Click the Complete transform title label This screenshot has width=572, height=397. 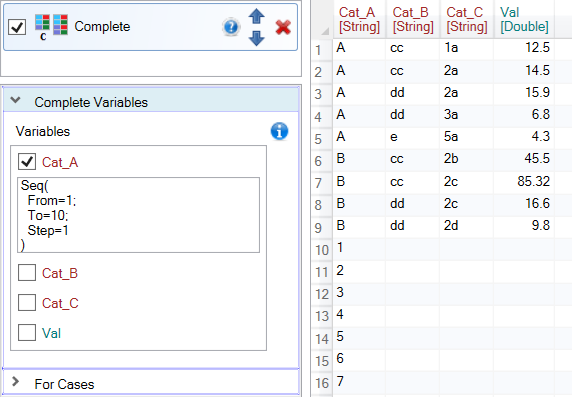tap(102, 27)
